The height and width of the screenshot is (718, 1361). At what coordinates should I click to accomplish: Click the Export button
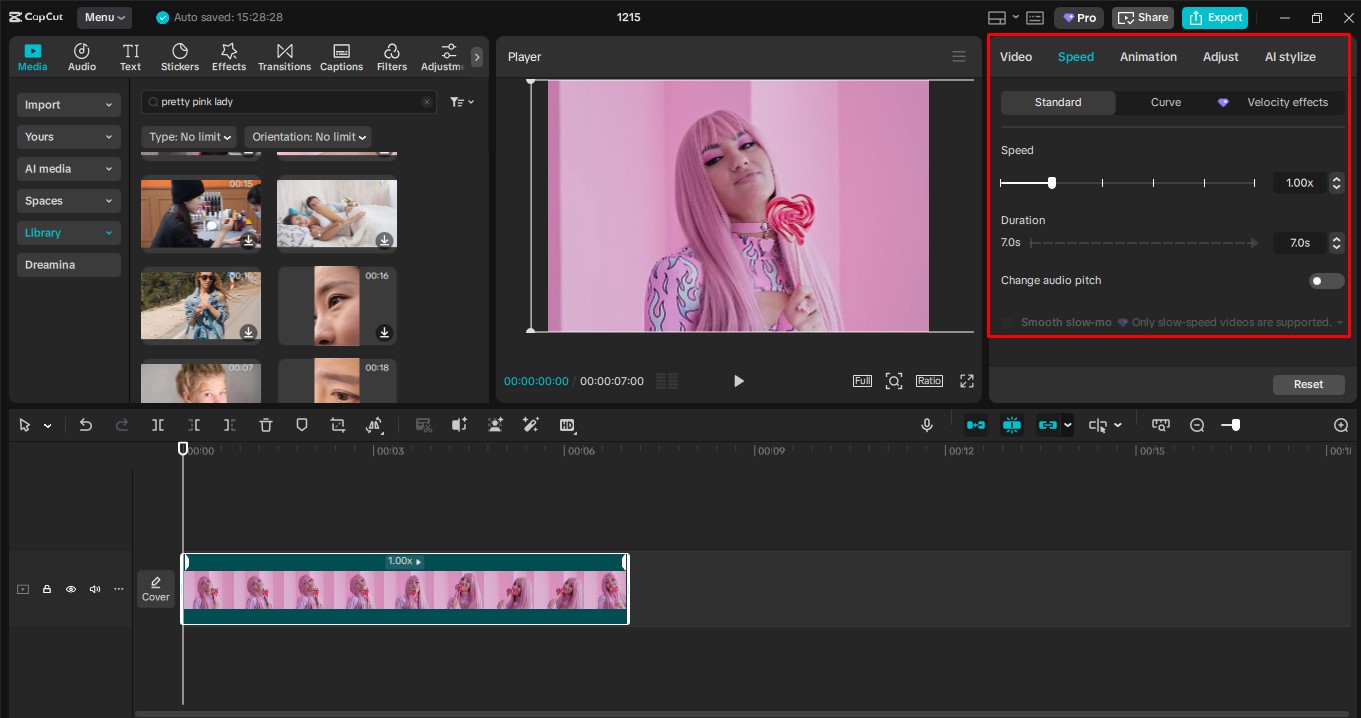pyautogui.click(x=1215, y=17)
